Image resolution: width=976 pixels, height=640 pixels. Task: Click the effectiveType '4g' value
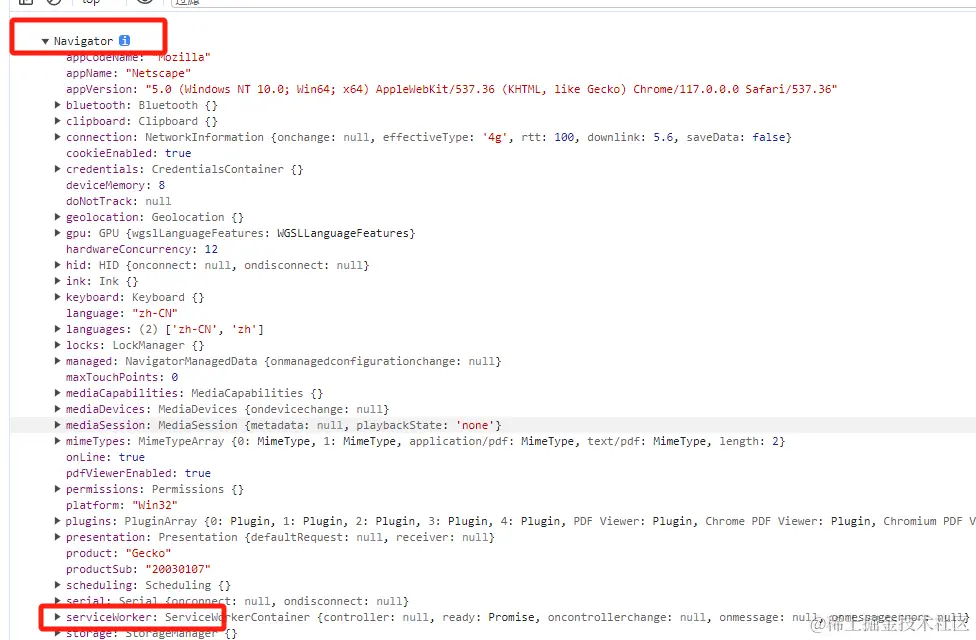pos(495,137)
